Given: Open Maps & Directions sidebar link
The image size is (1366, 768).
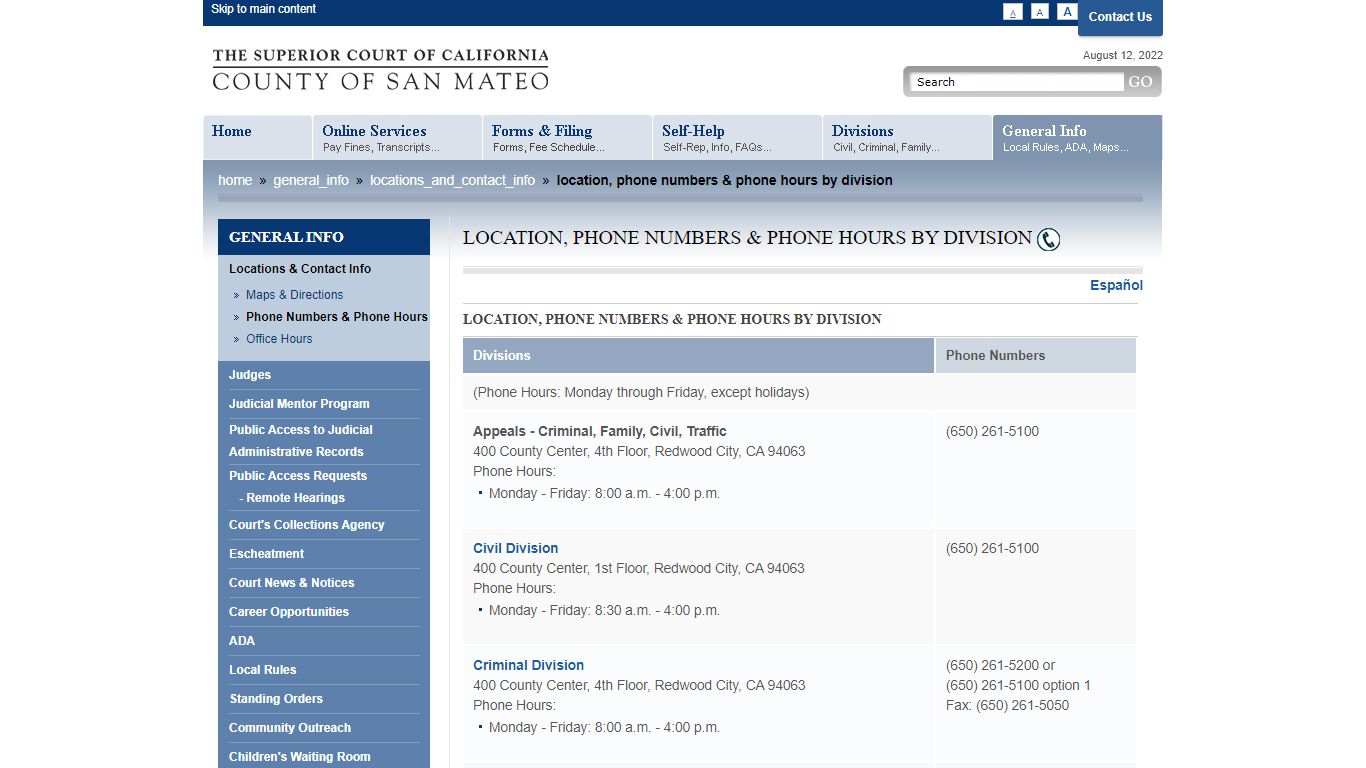Looking at the screenshot, I should pyautogui.click(x=294, y=295).
